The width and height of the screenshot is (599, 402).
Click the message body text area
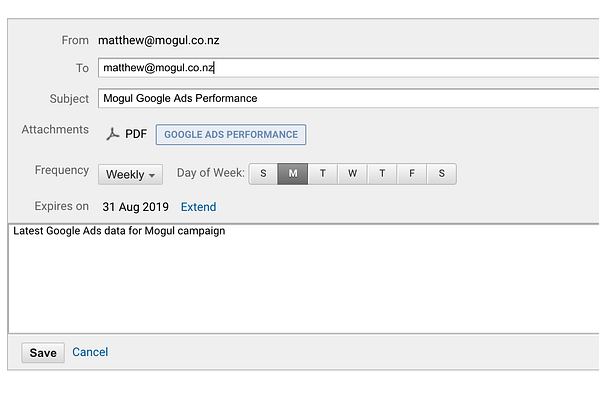[304, 279]
